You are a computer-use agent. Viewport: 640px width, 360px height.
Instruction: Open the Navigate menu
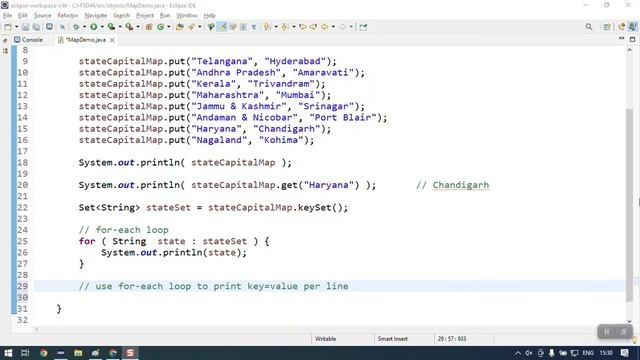coord(96,16)
